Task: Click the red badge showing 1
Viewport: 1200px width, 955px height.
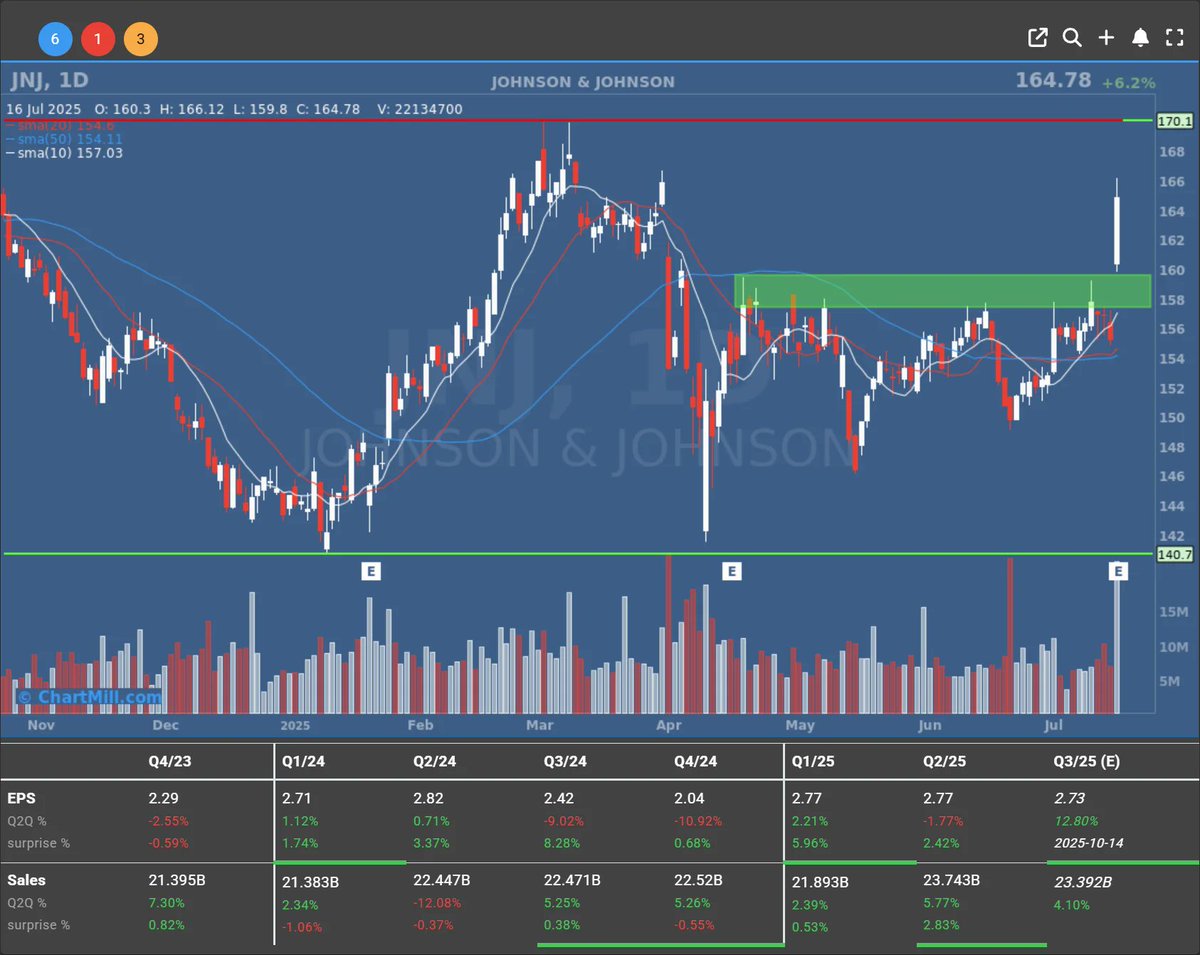Action: tap(97, 40)
